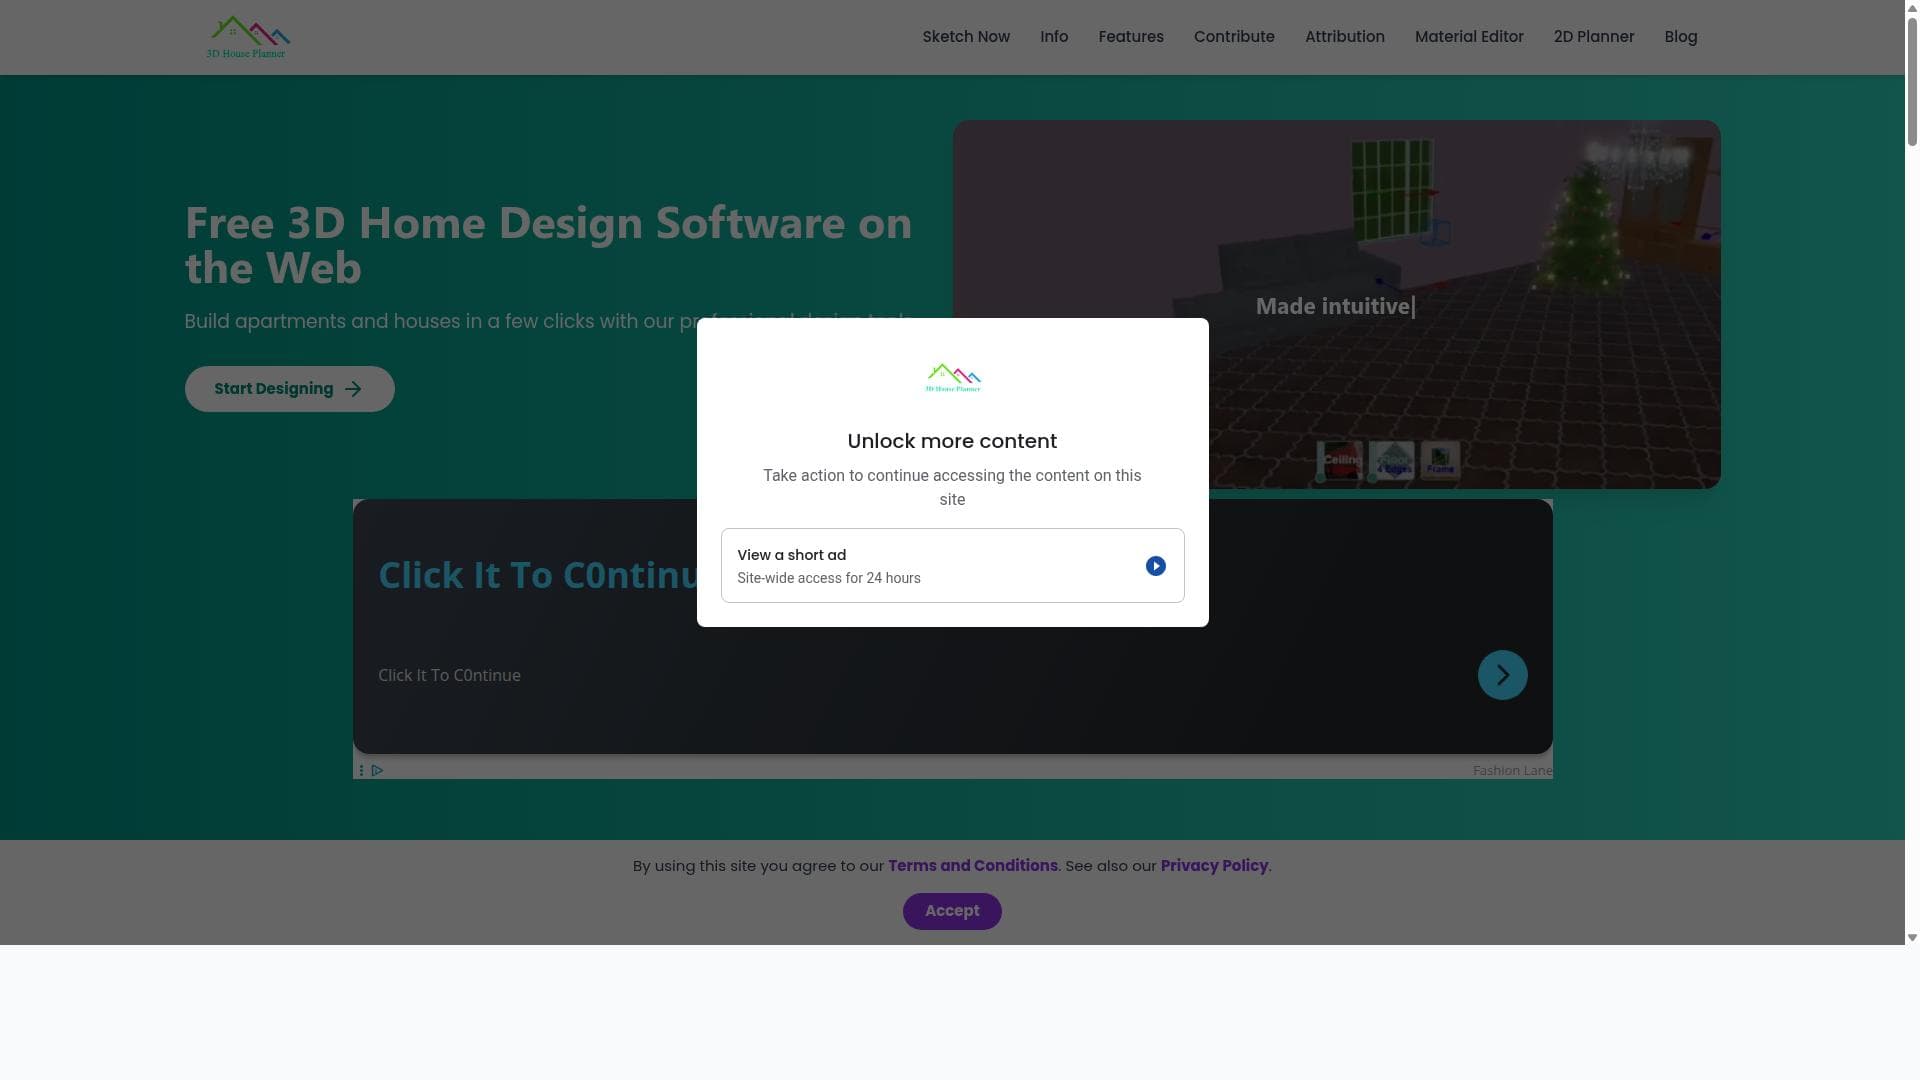Click the 'Made intuitive' text in preview
The height and width of the screenshot is (1080, 1920).
pos(1334,306)
